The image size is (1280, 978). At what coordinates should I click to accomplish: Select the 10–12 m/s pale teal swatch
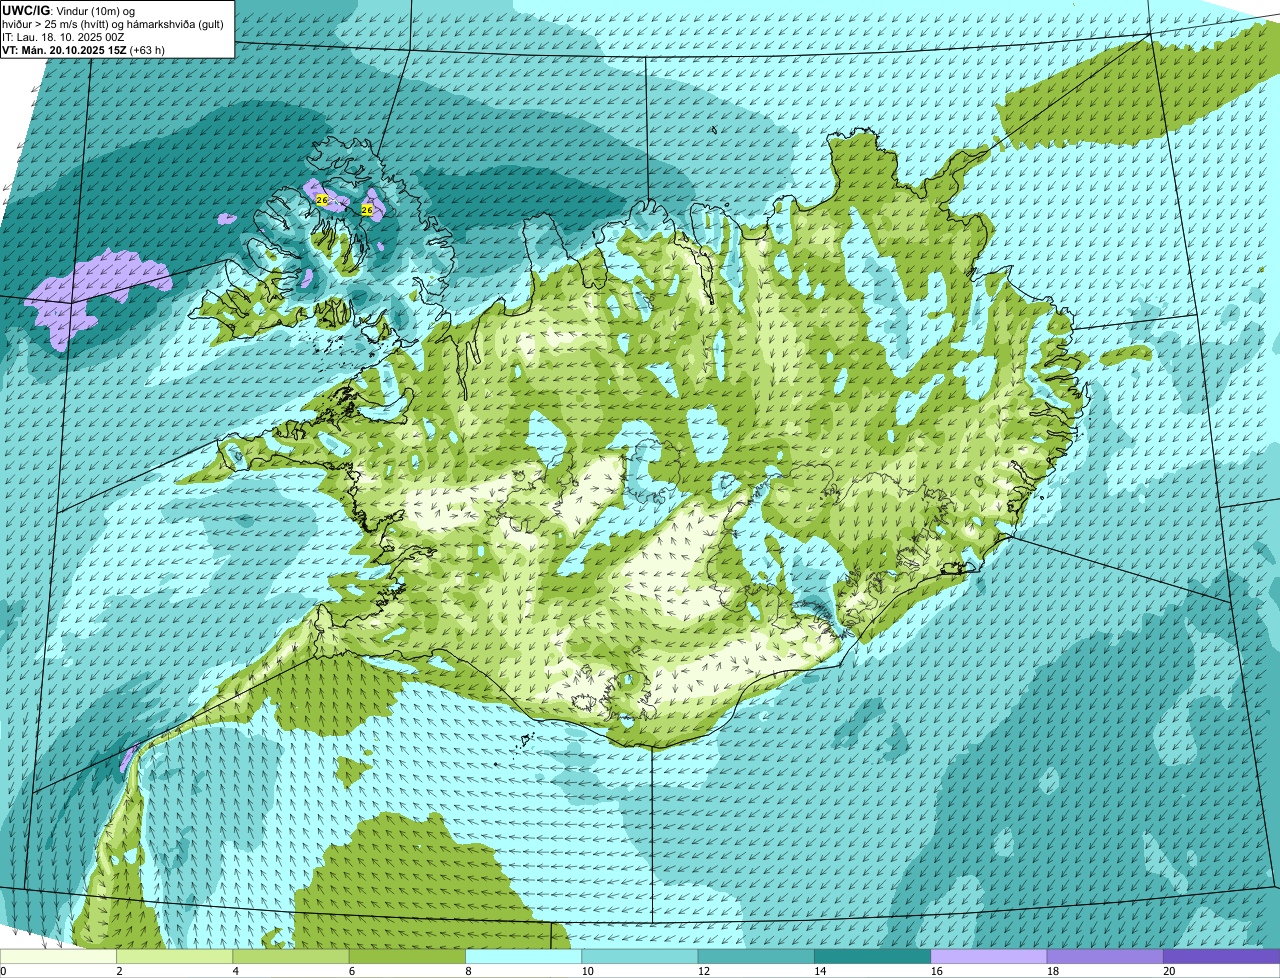(x=640, y=956)
